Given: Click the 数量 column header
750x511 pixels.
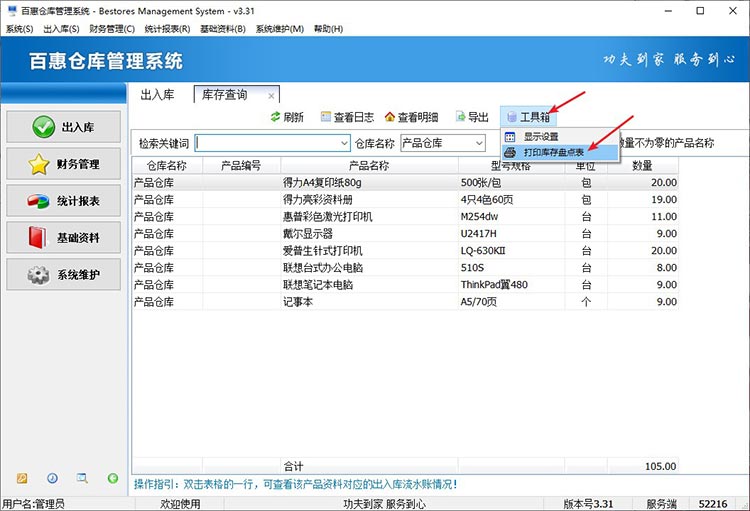Looking at the screenshot, I should click(642, 166).
